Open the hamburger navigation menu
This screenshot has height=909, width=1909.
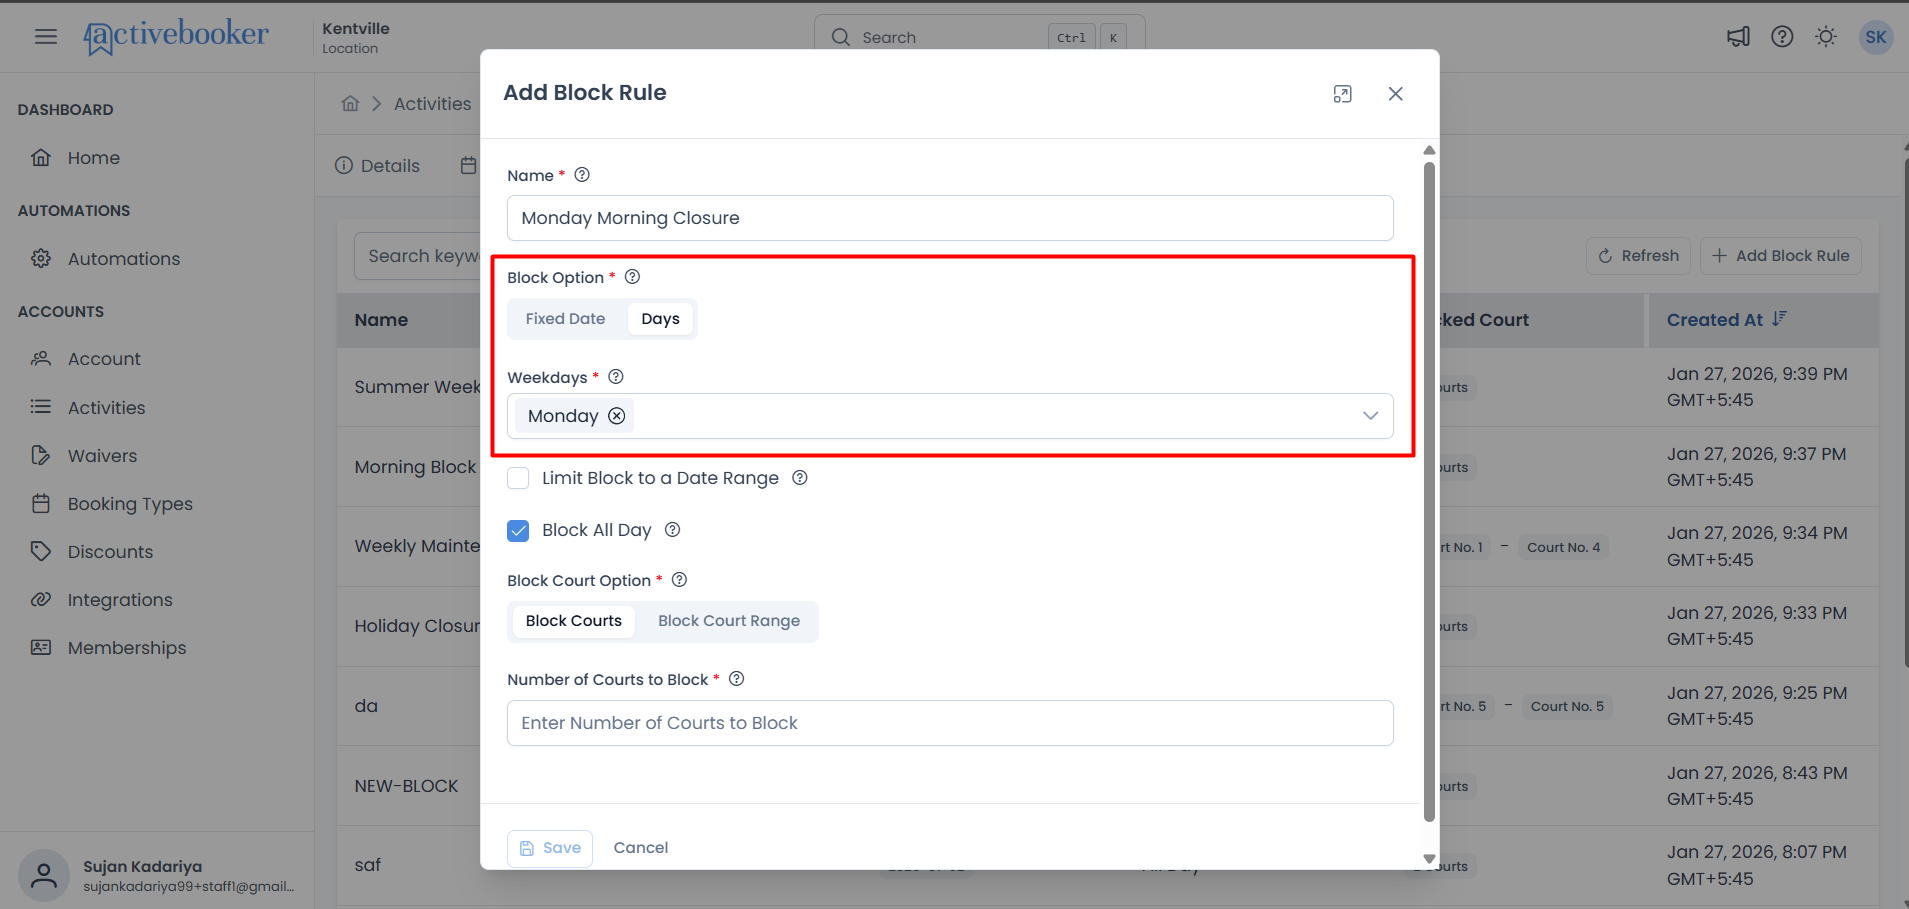click(x=46, y=37)
